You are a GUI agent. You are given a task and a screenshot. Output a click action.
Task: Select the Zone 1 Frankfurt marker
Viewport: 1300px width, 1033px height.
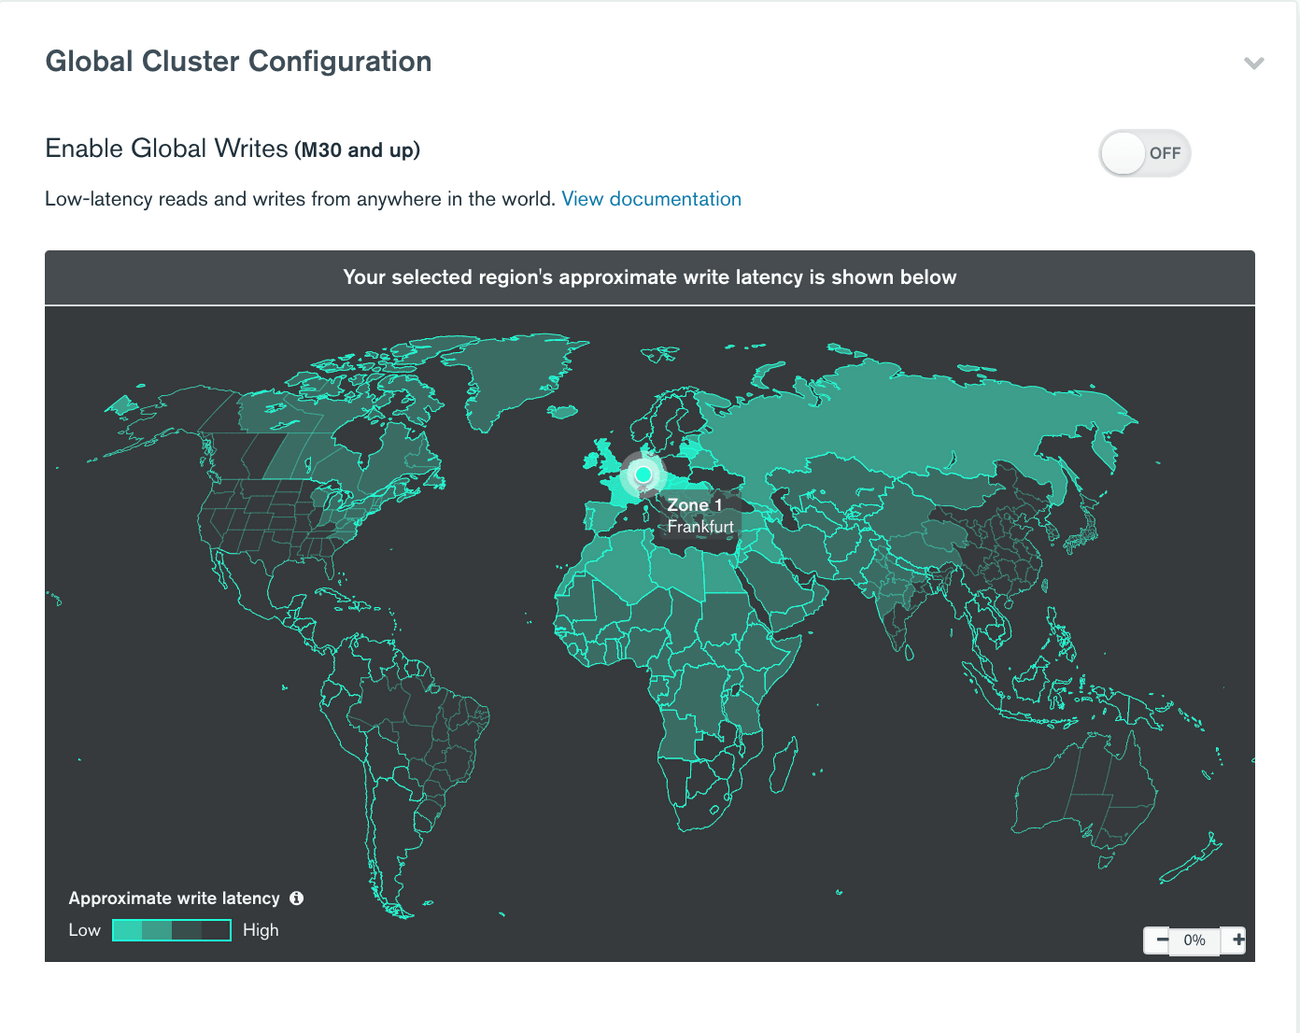[x=643, y=475]
